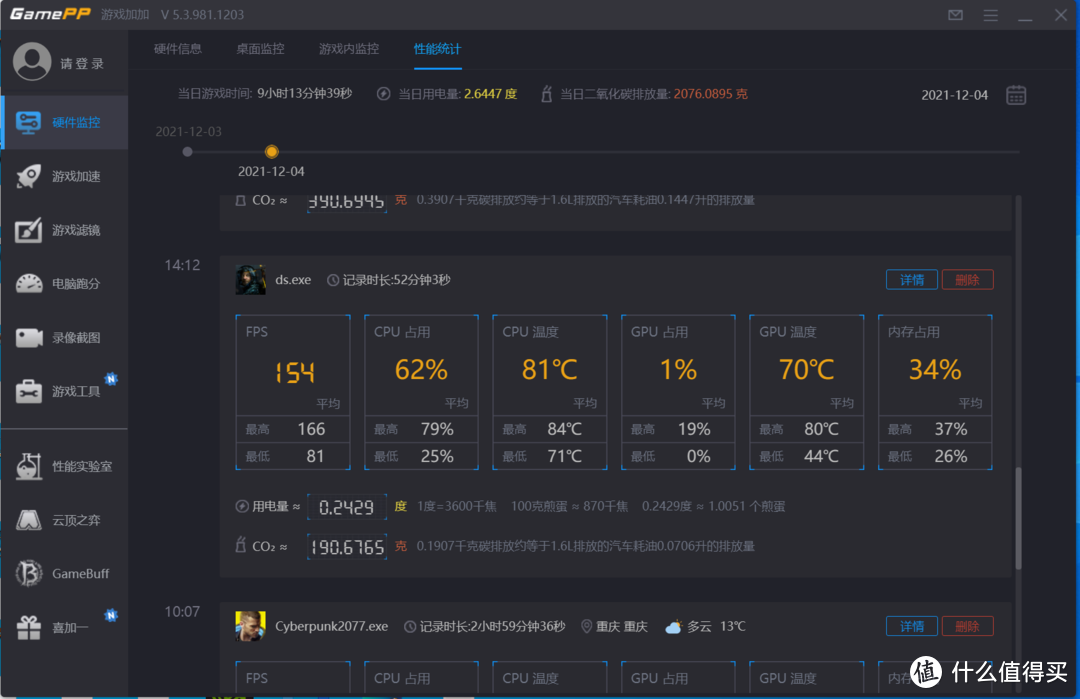Screen dimensions: 1080x699
Task: View 详情 for ds.exe record
Action: coord(911,280)
